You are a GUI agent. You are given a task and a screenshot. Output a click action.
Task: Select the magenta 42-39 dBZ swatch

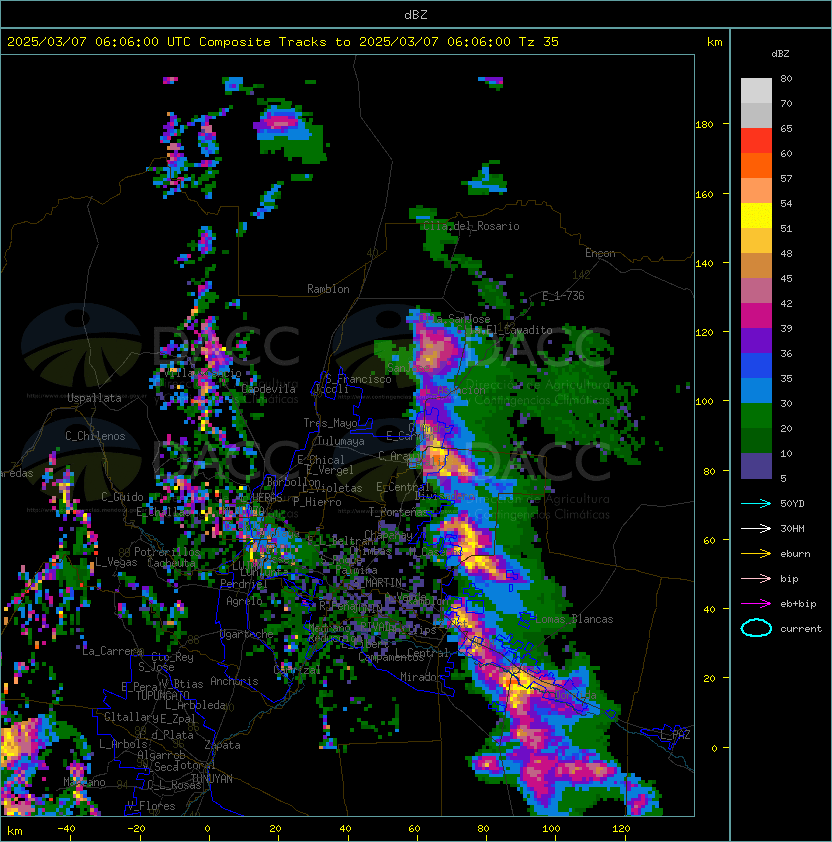coord(756,316)
